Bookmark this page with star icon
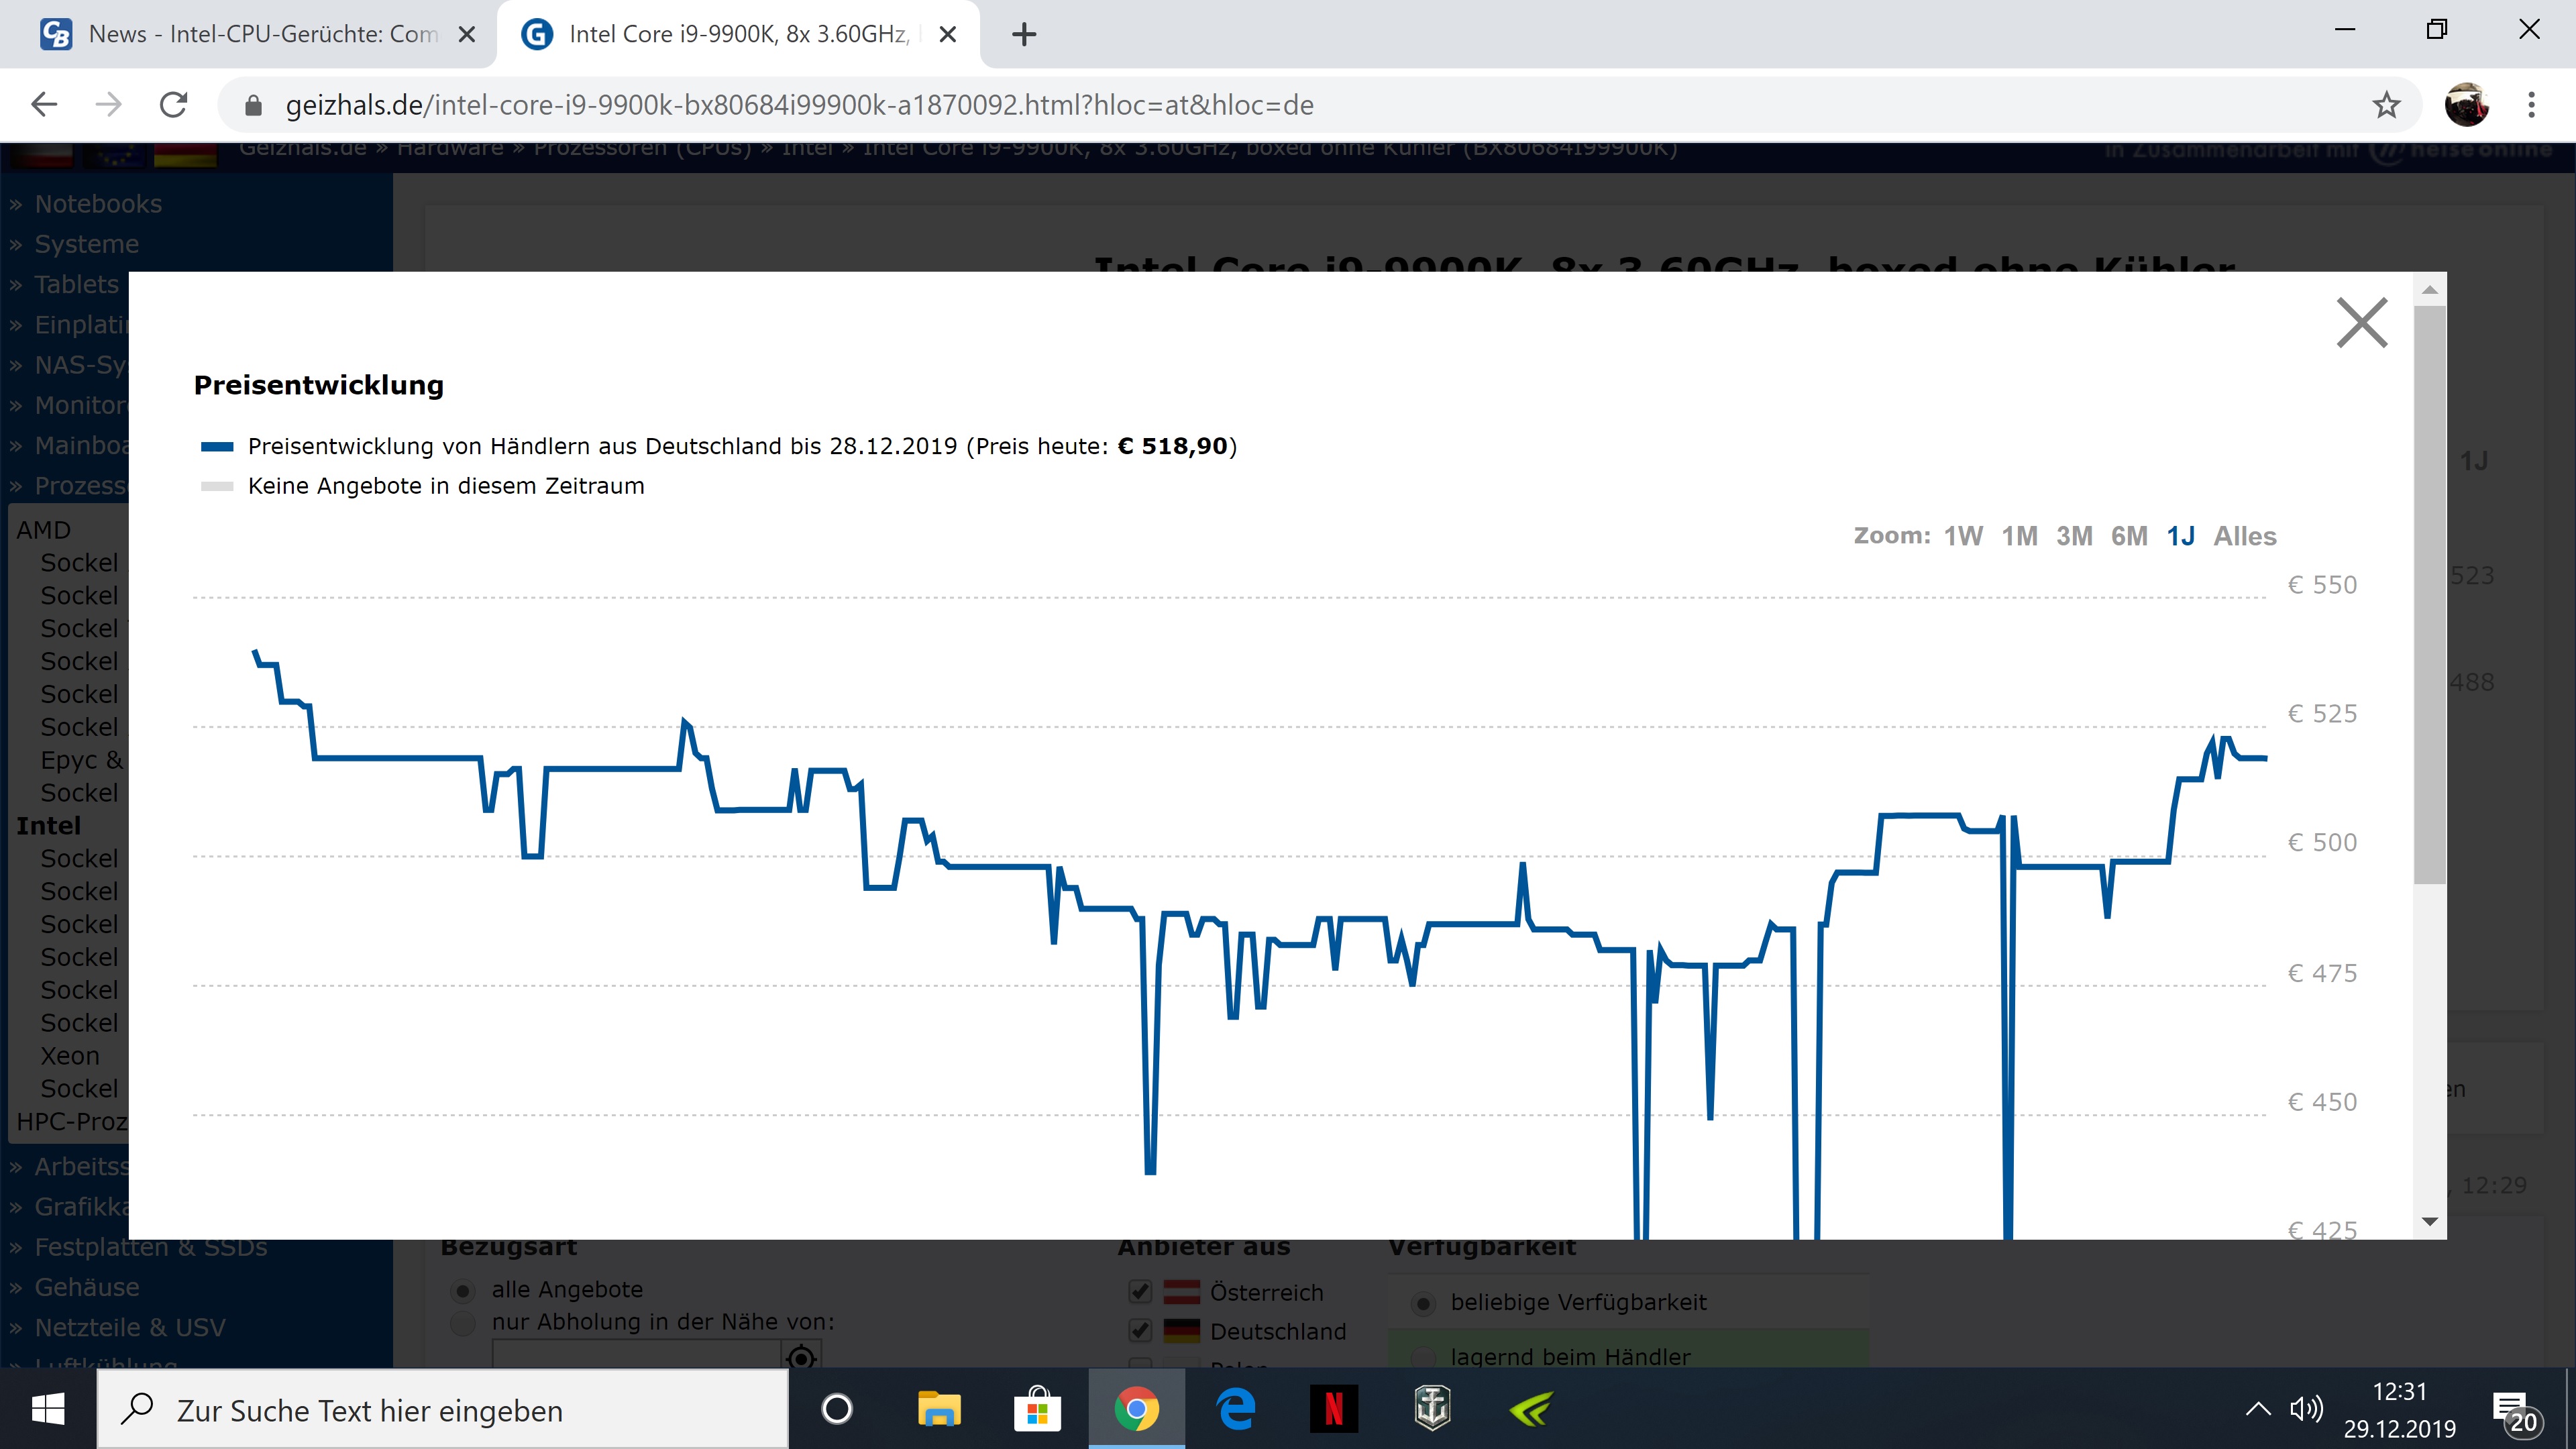 point(2386,105)
